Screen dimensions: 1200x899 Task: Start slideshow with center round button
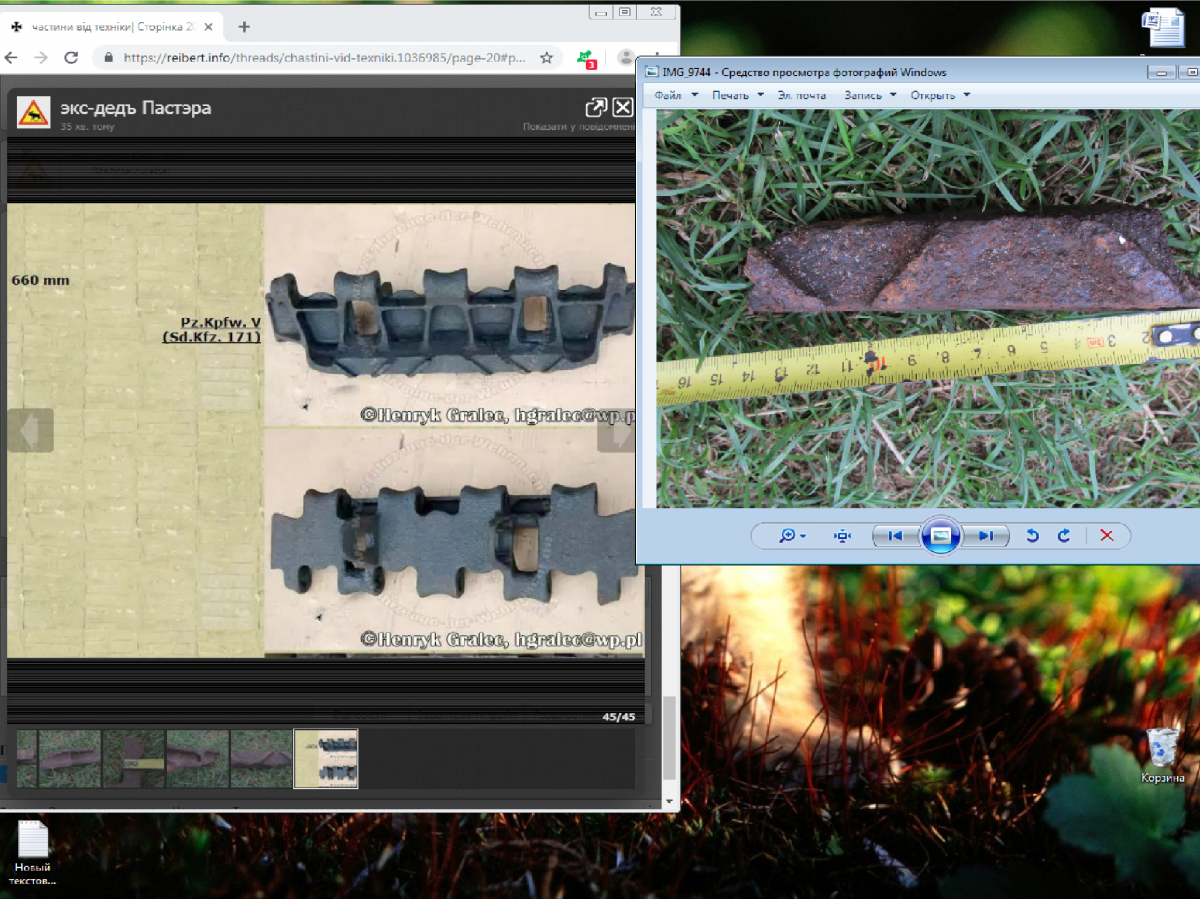click(x=940, y=536)
